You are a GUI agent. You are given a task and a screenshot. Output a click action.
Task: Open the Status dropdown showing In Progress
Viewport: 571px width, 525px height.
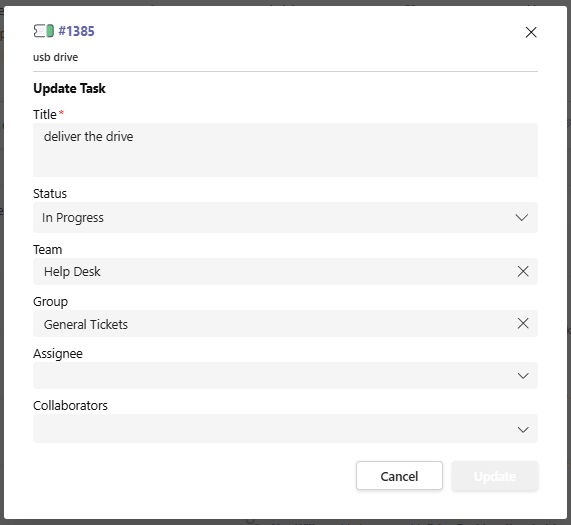pos(285,217)
